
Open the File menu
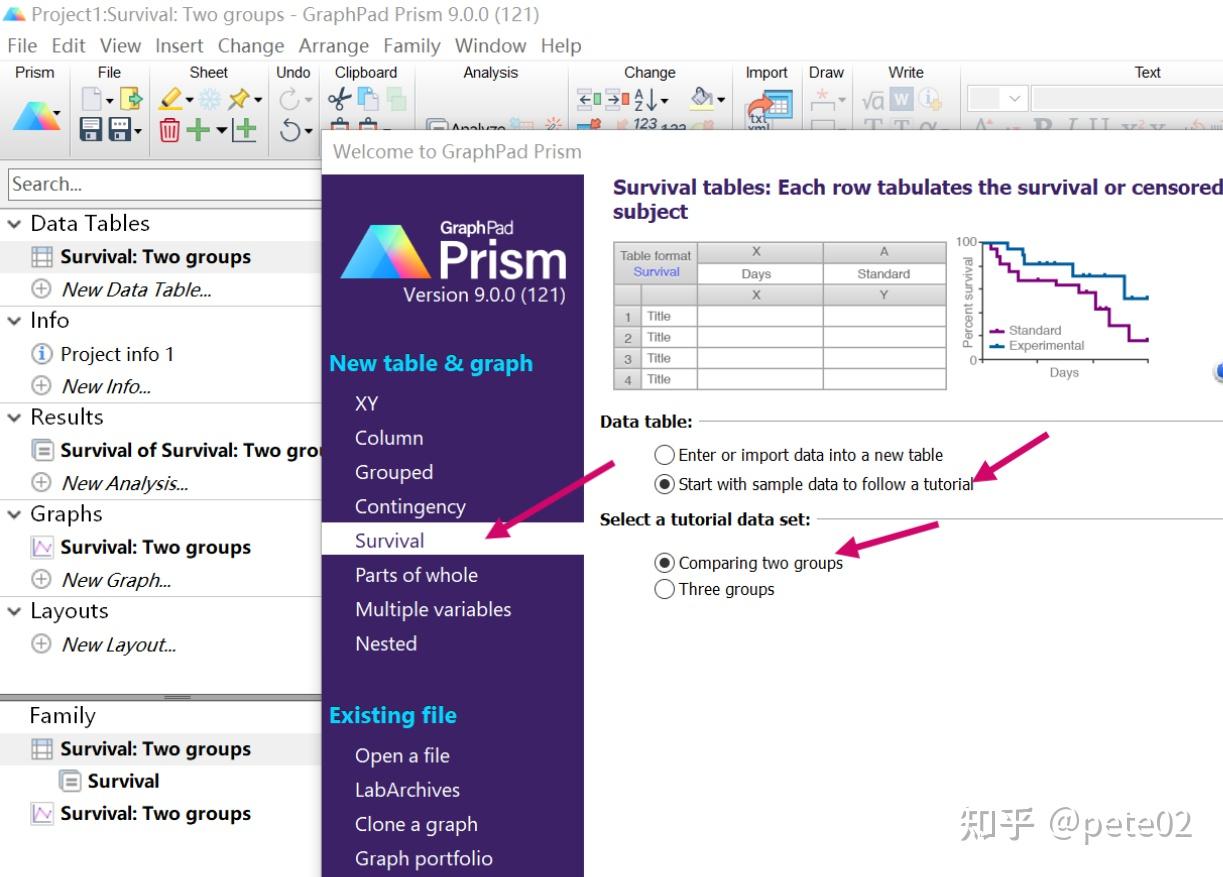tap(22, 46)
